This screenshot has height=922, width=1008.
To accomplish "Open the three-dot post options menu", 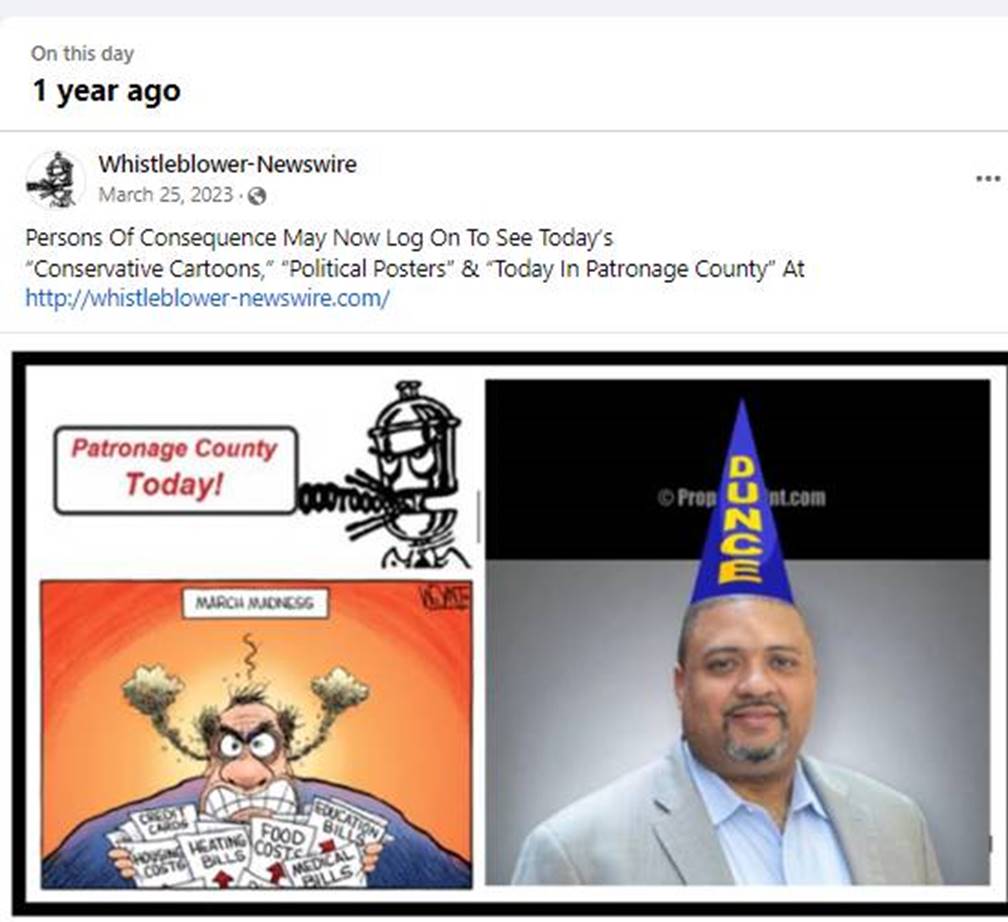I will point(987,178).
